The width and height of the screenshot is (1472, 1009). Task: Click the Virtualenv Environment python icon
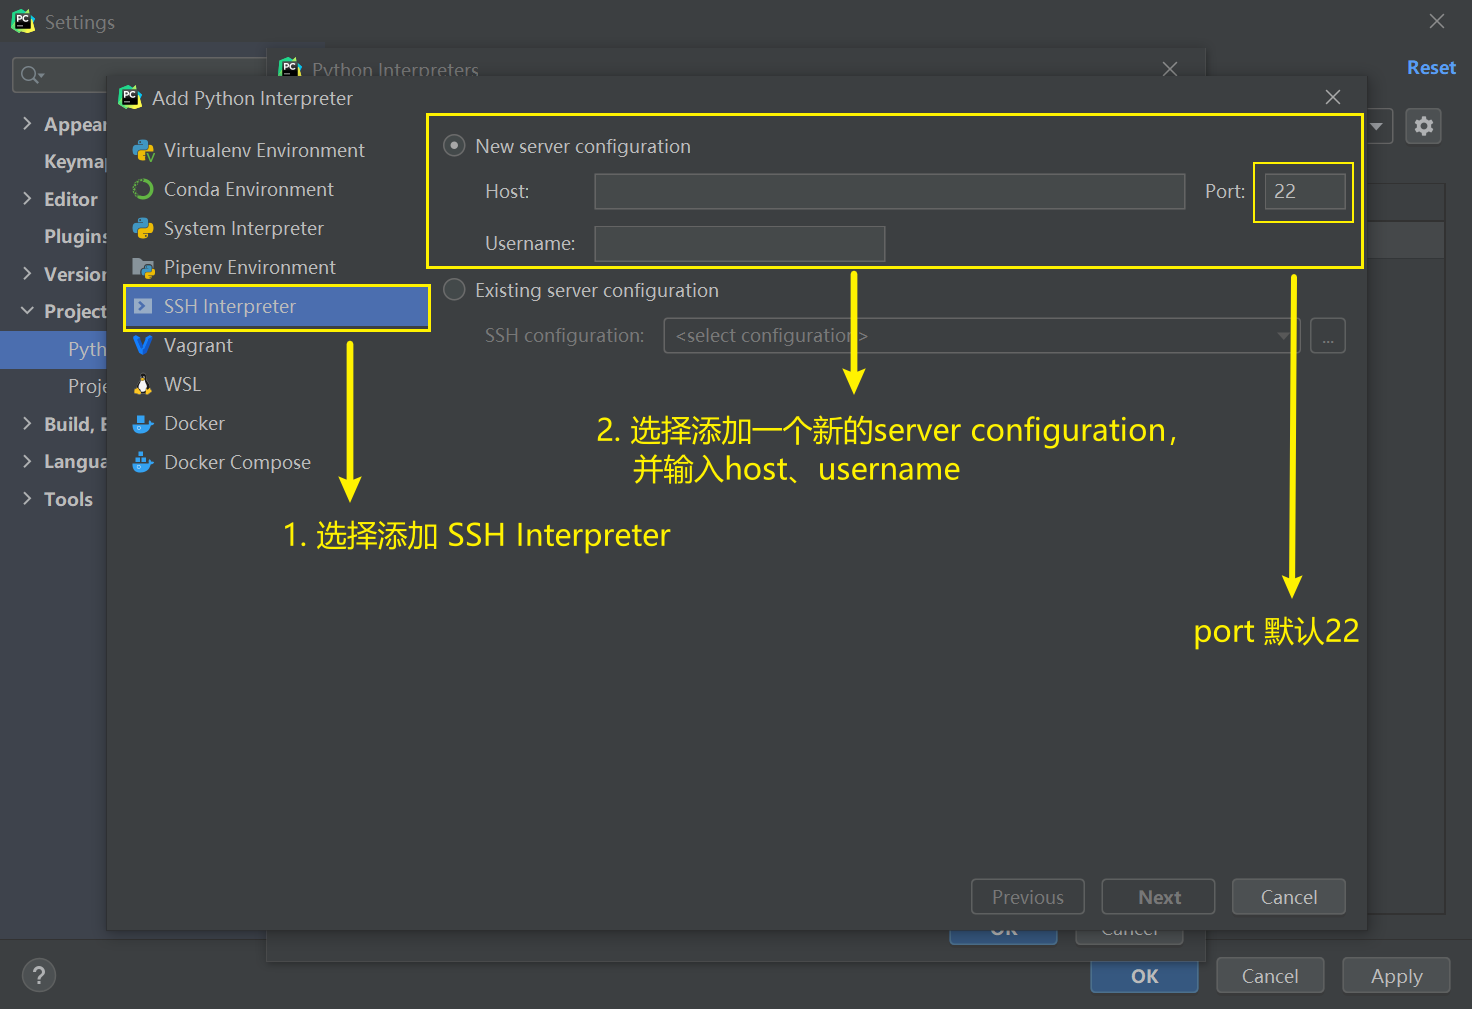143,151
